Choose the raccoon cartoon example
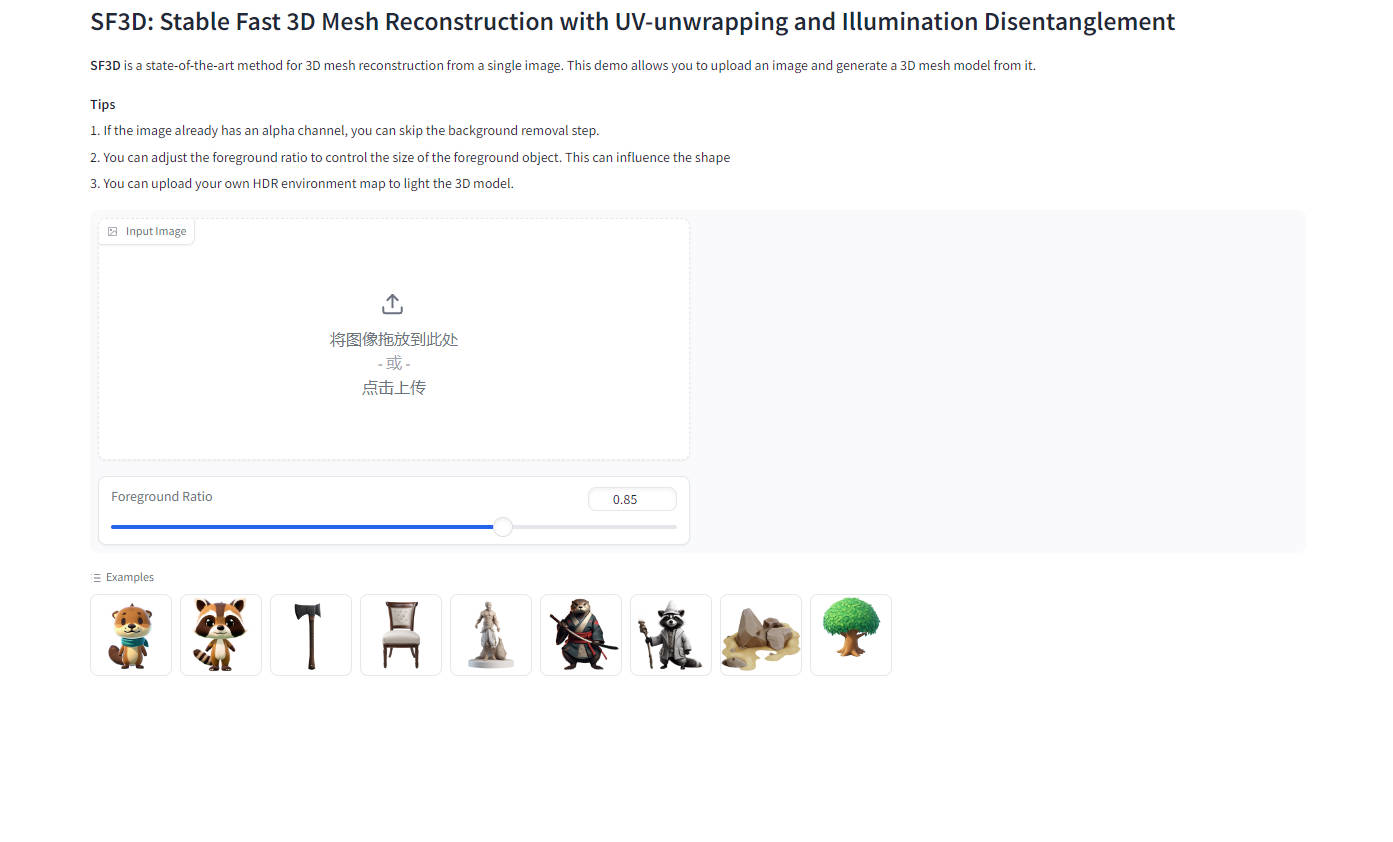1393x842 pixels. 221,635
